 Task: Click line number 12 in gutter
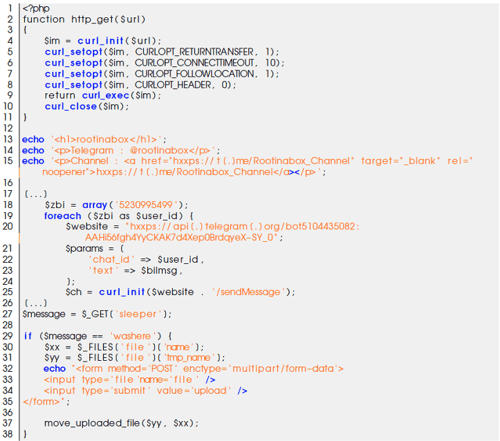[8, 128]
